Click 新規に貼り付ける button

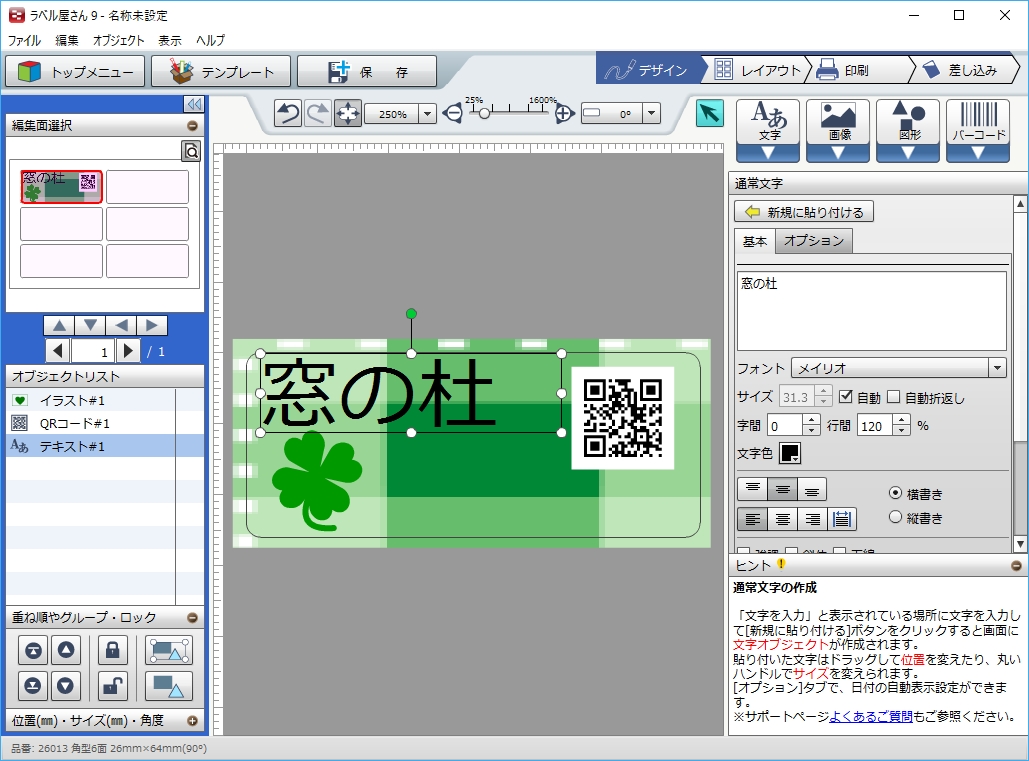(x=804, y=212)
